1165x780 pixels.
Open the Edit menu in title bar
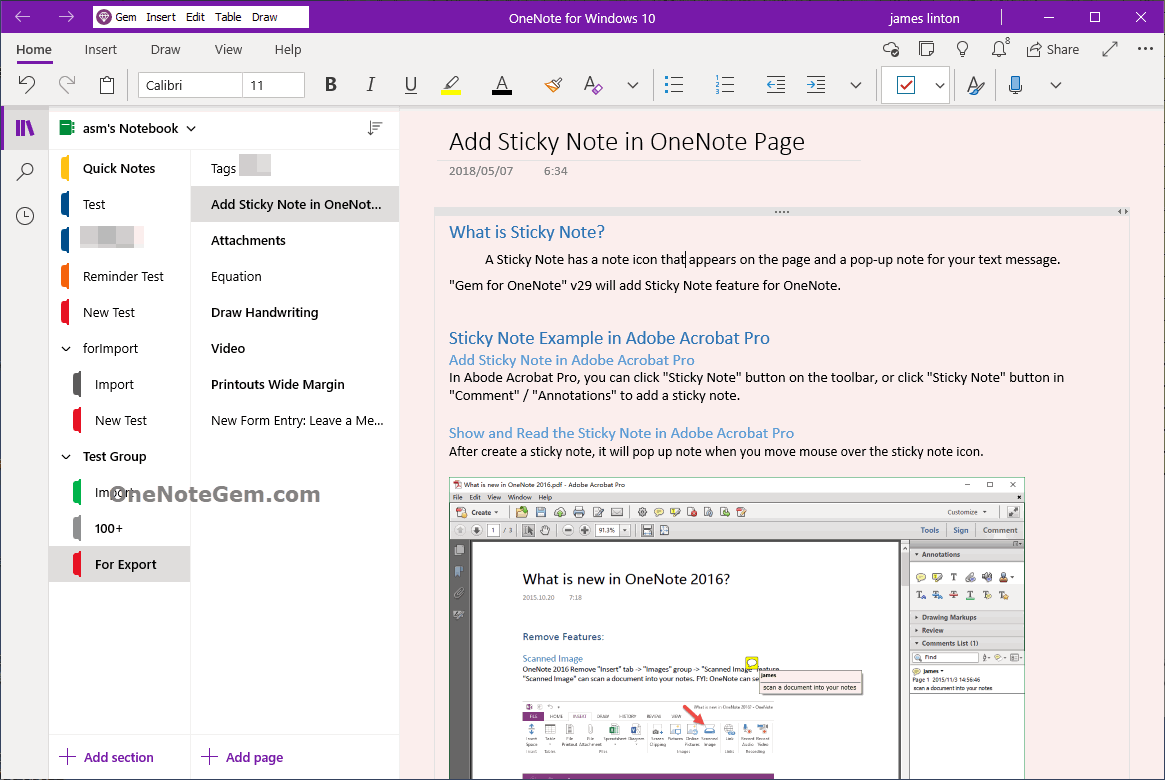pos(195,17)
